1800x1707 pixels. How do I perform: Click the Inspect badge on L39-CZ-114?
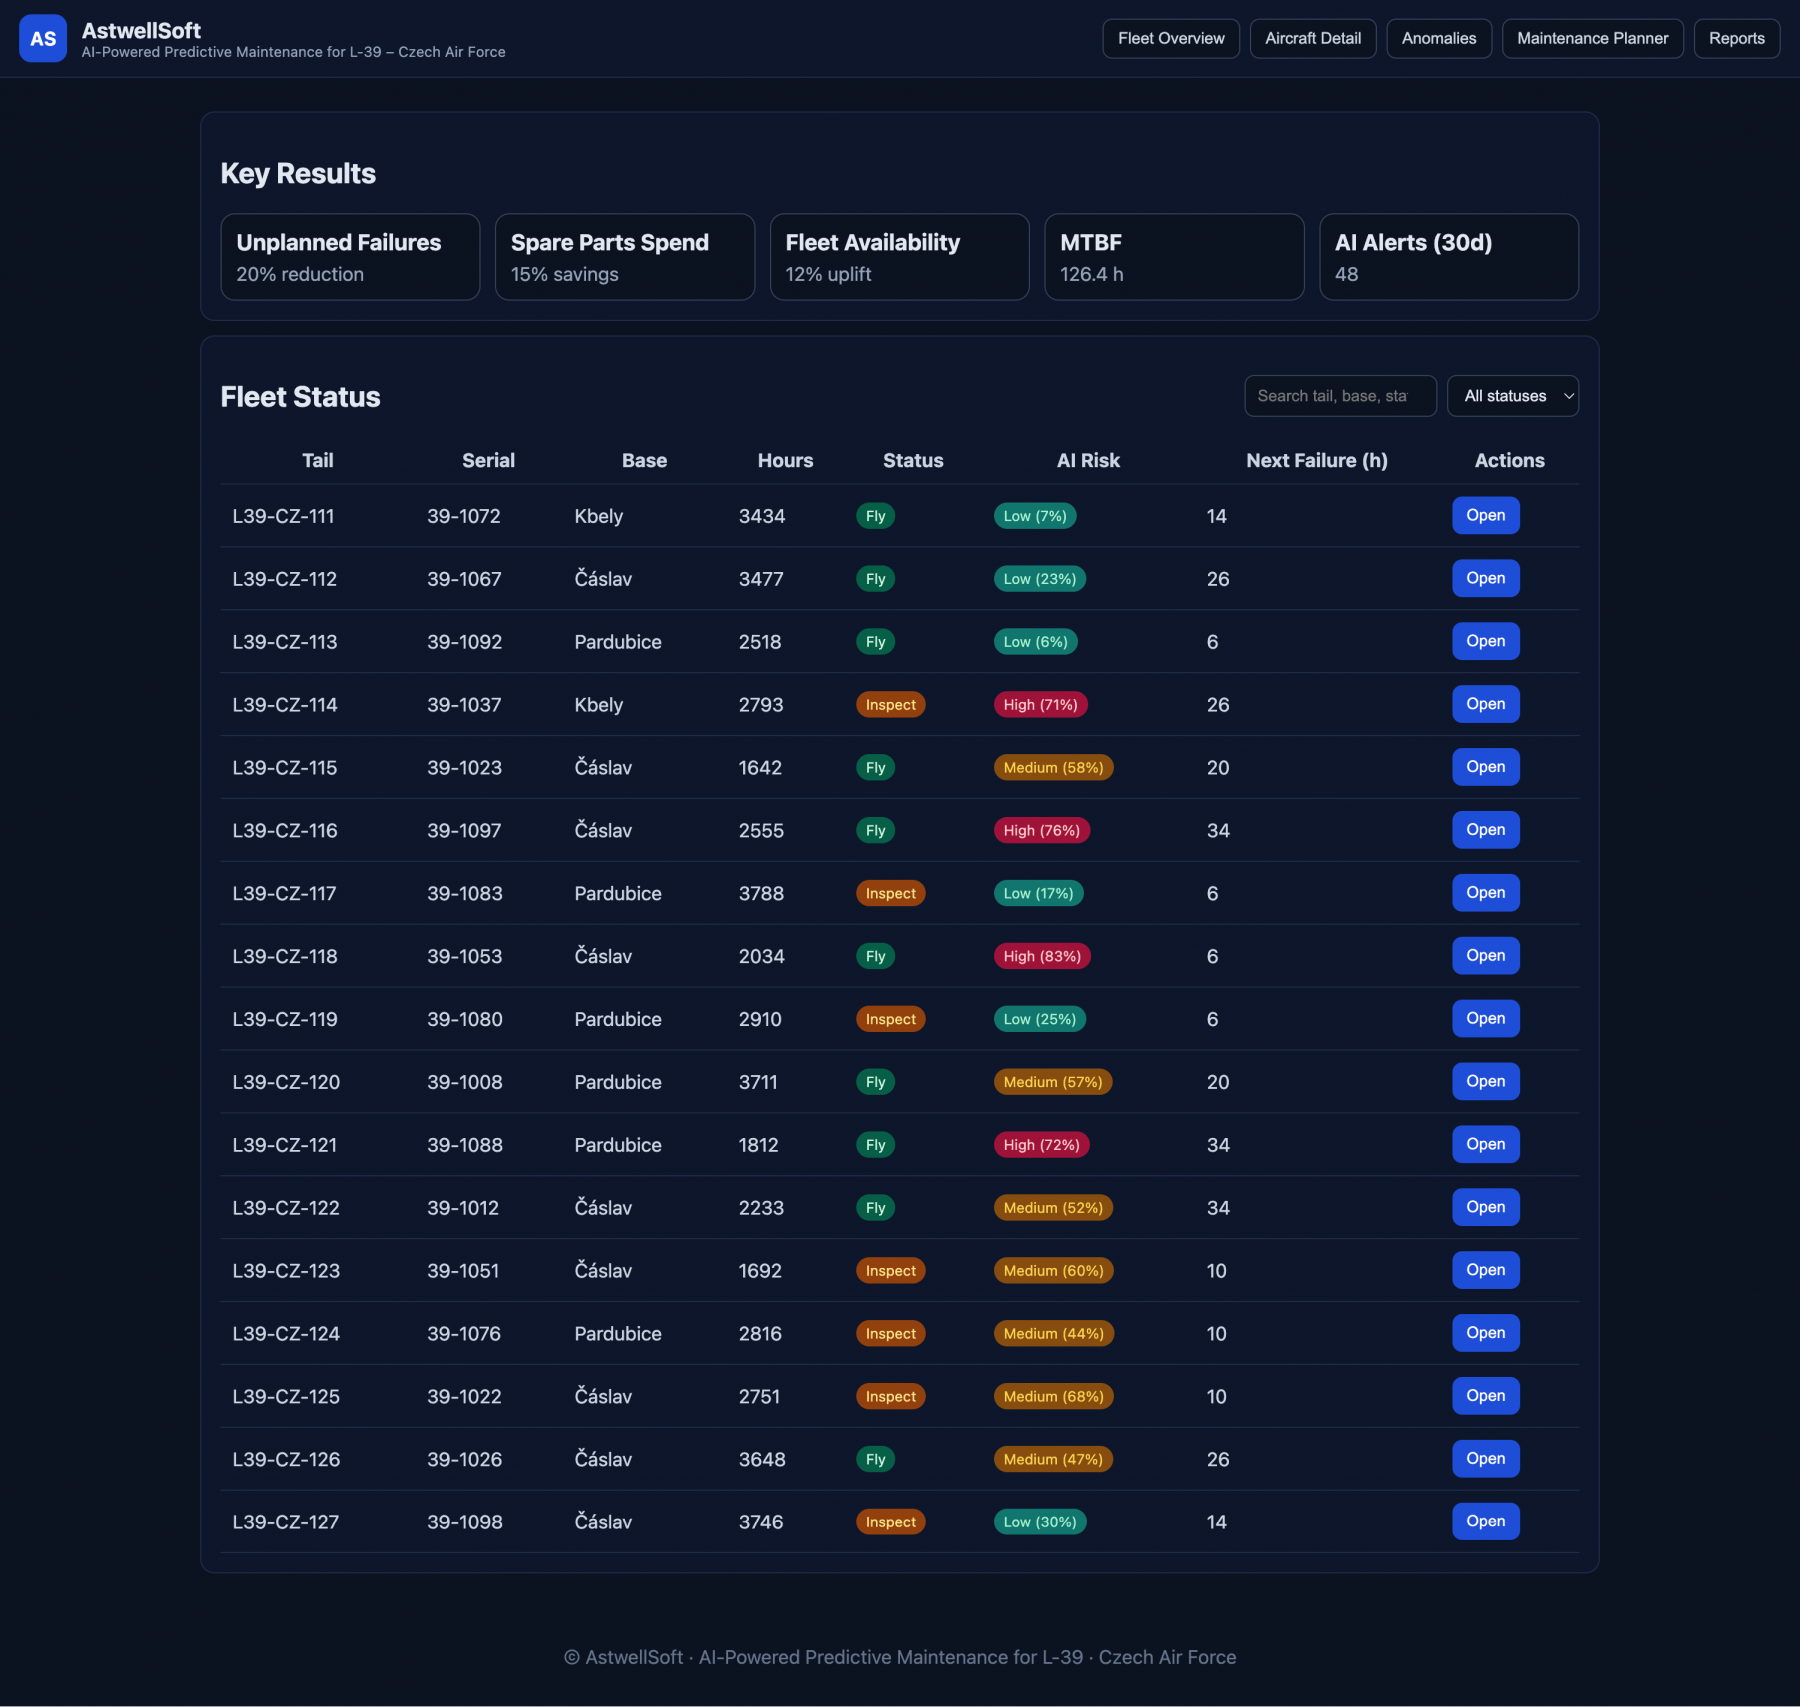point(890,704)
